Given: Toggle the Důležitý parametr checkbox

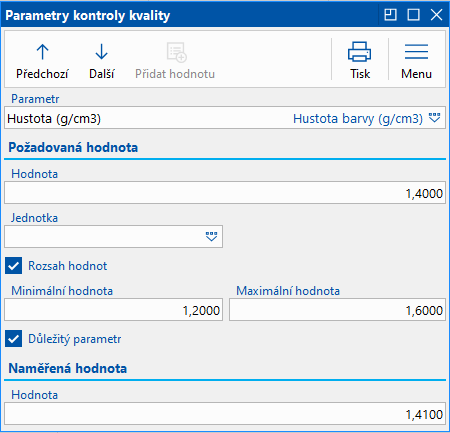Looking at the screenshot, I should (x=13, y=339).
